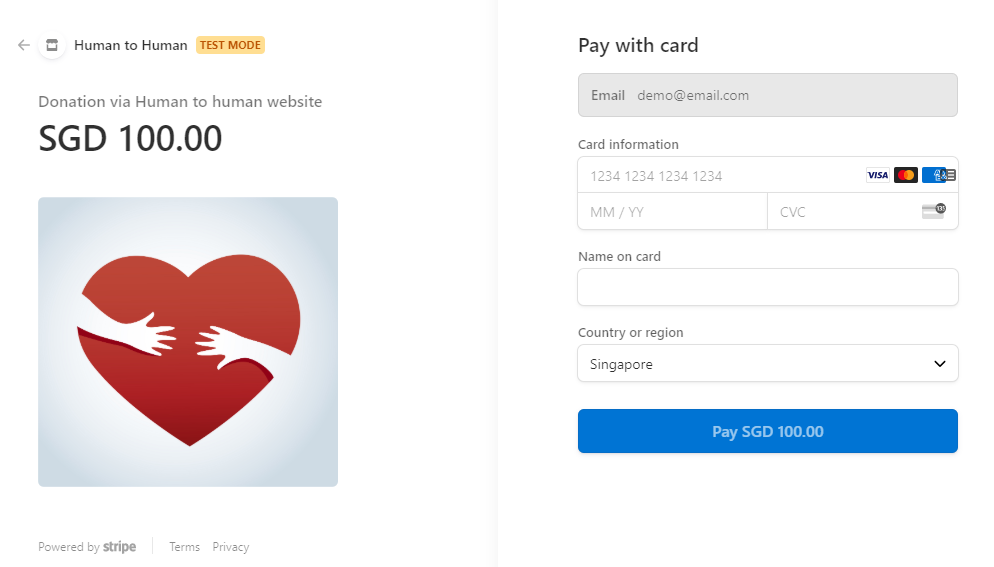Viewport: 994px width, 567px height.
Task: Open the Terms link
Action: pyautogui.click(x=184, y=547)
